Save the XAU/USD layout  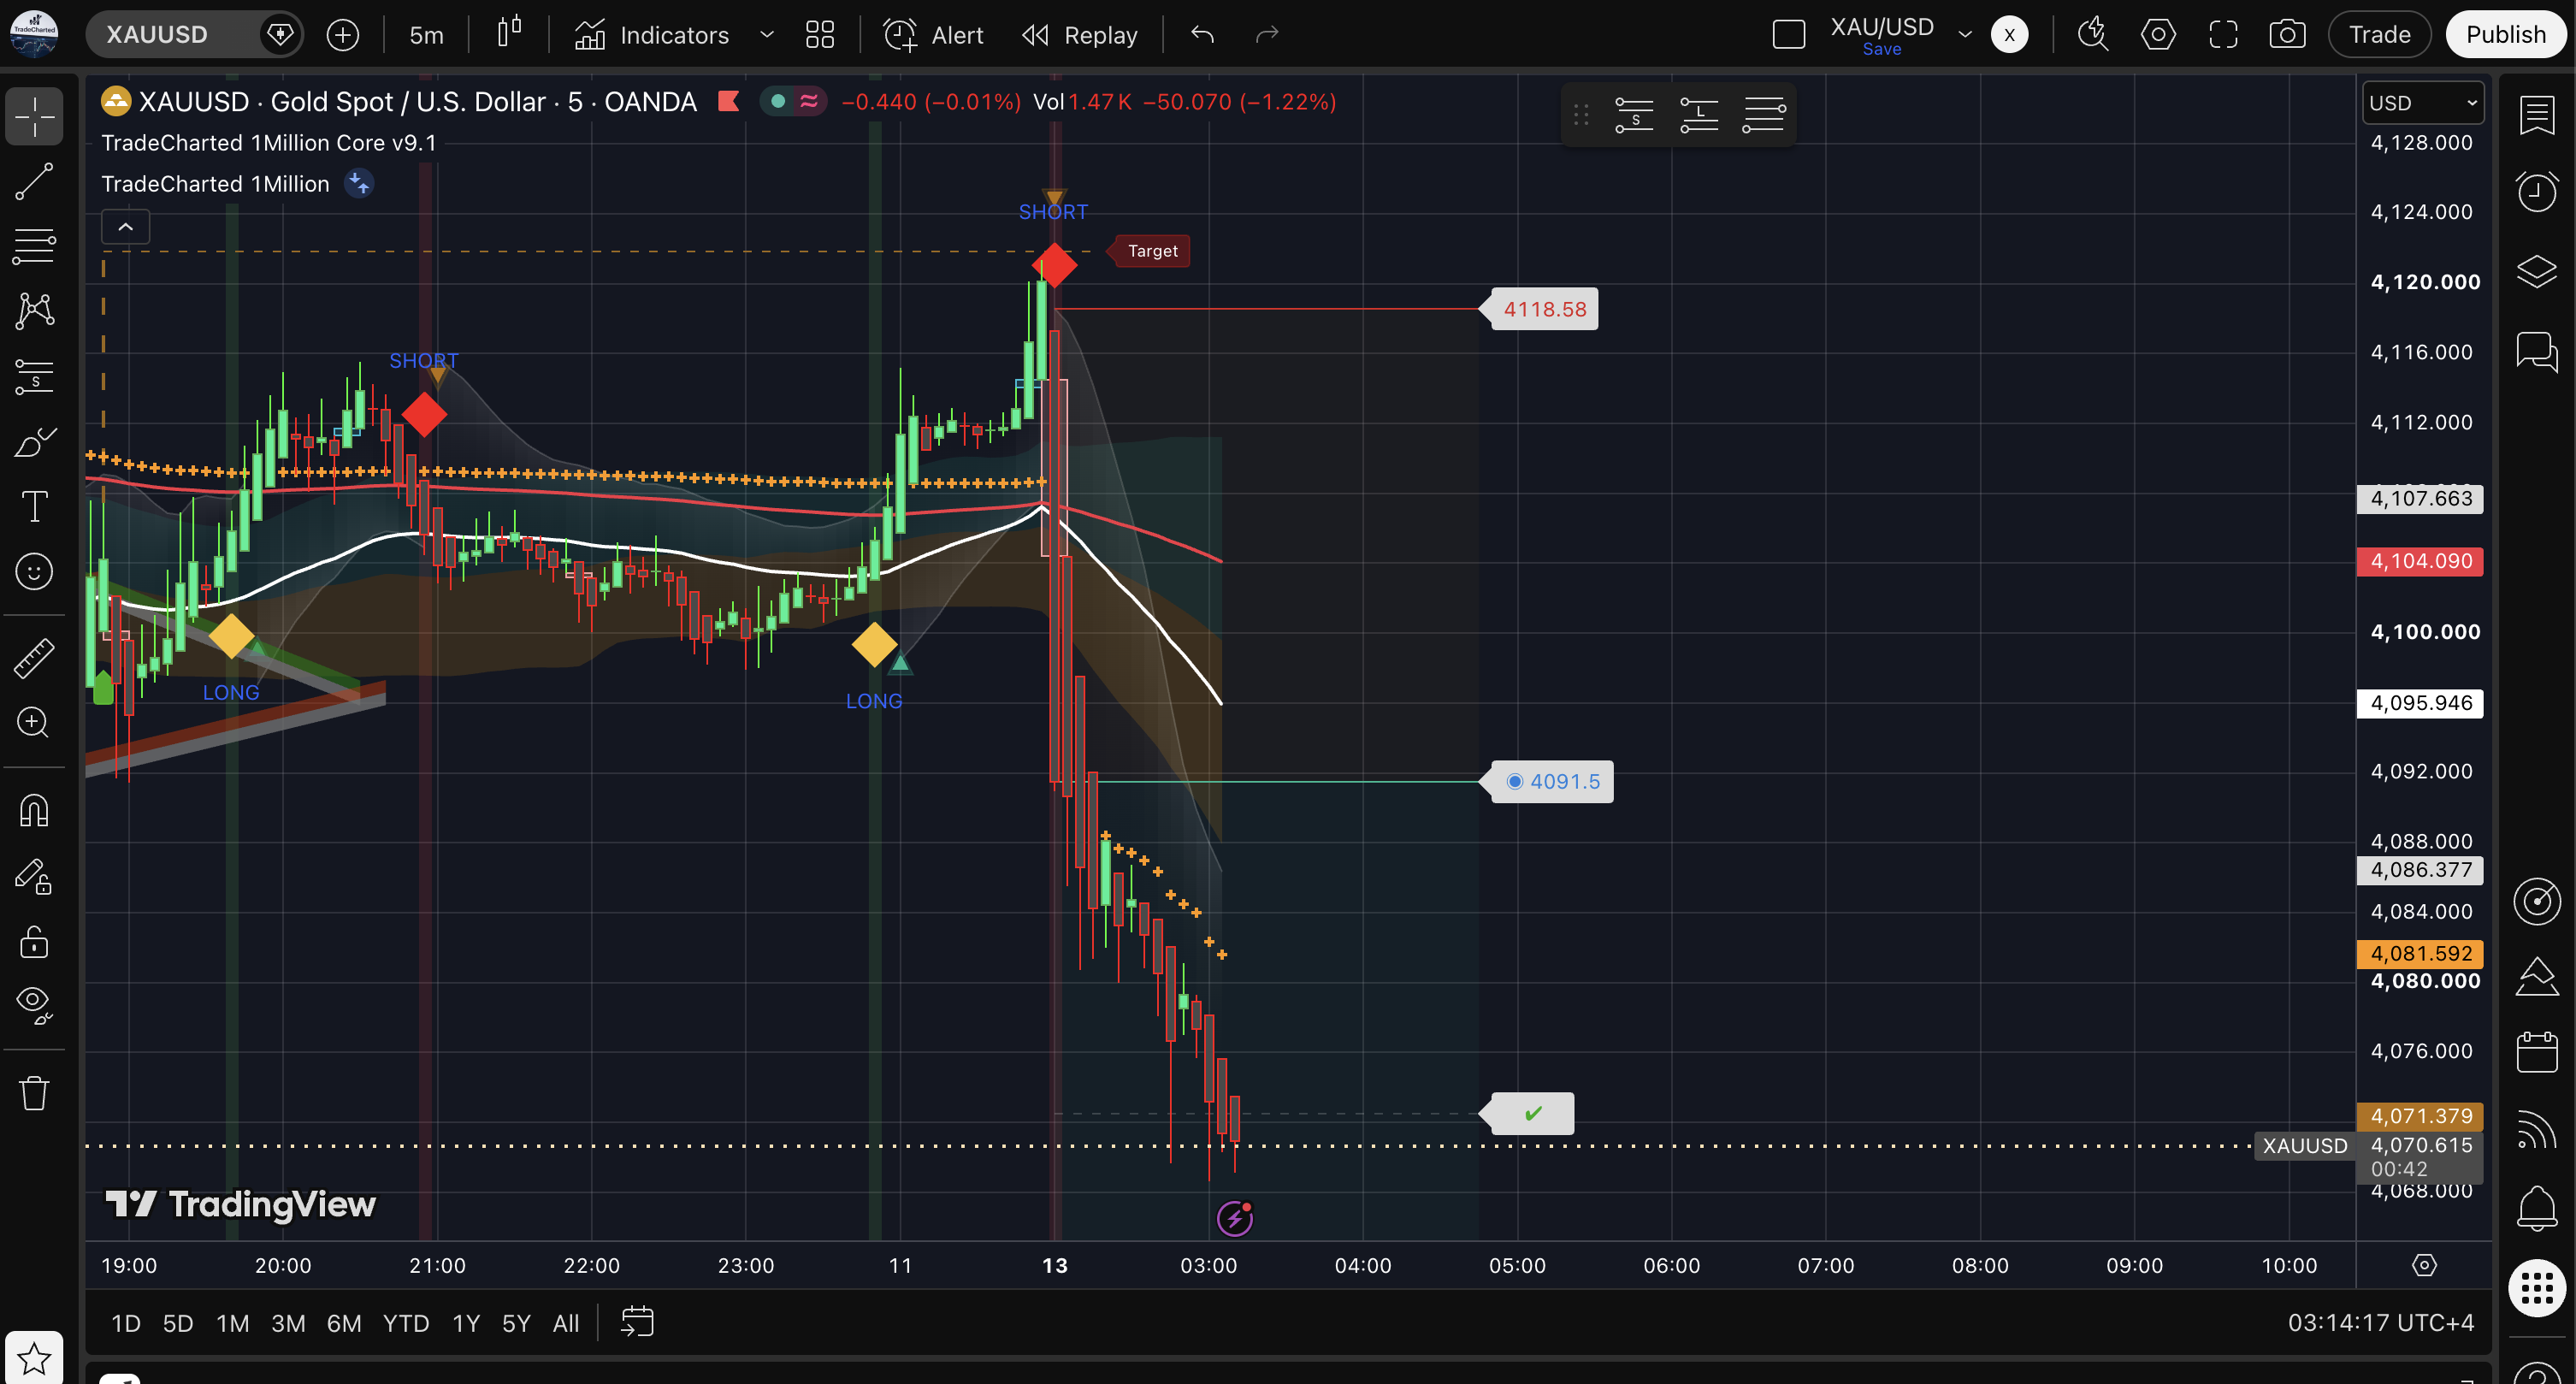point(1881,49)
